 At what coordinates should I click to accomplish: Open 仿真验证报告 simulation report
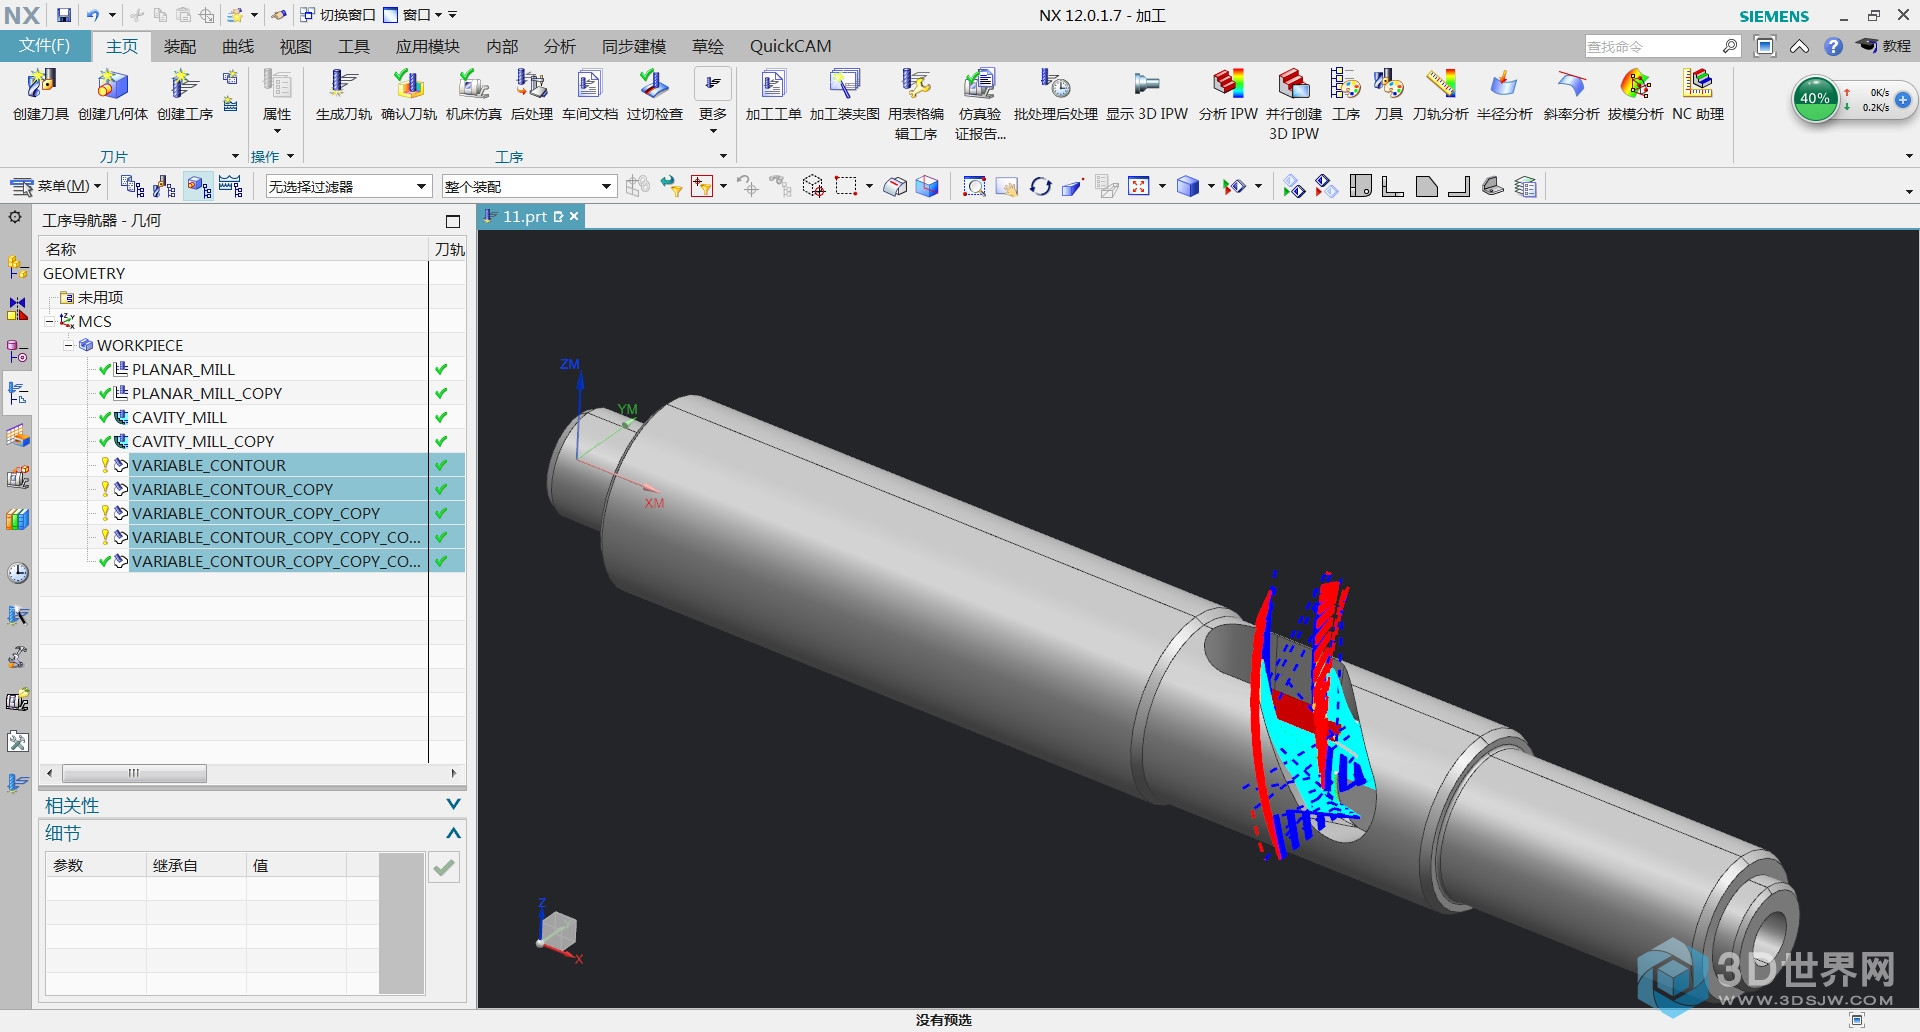pyautogui.click(x=980, y=104)
